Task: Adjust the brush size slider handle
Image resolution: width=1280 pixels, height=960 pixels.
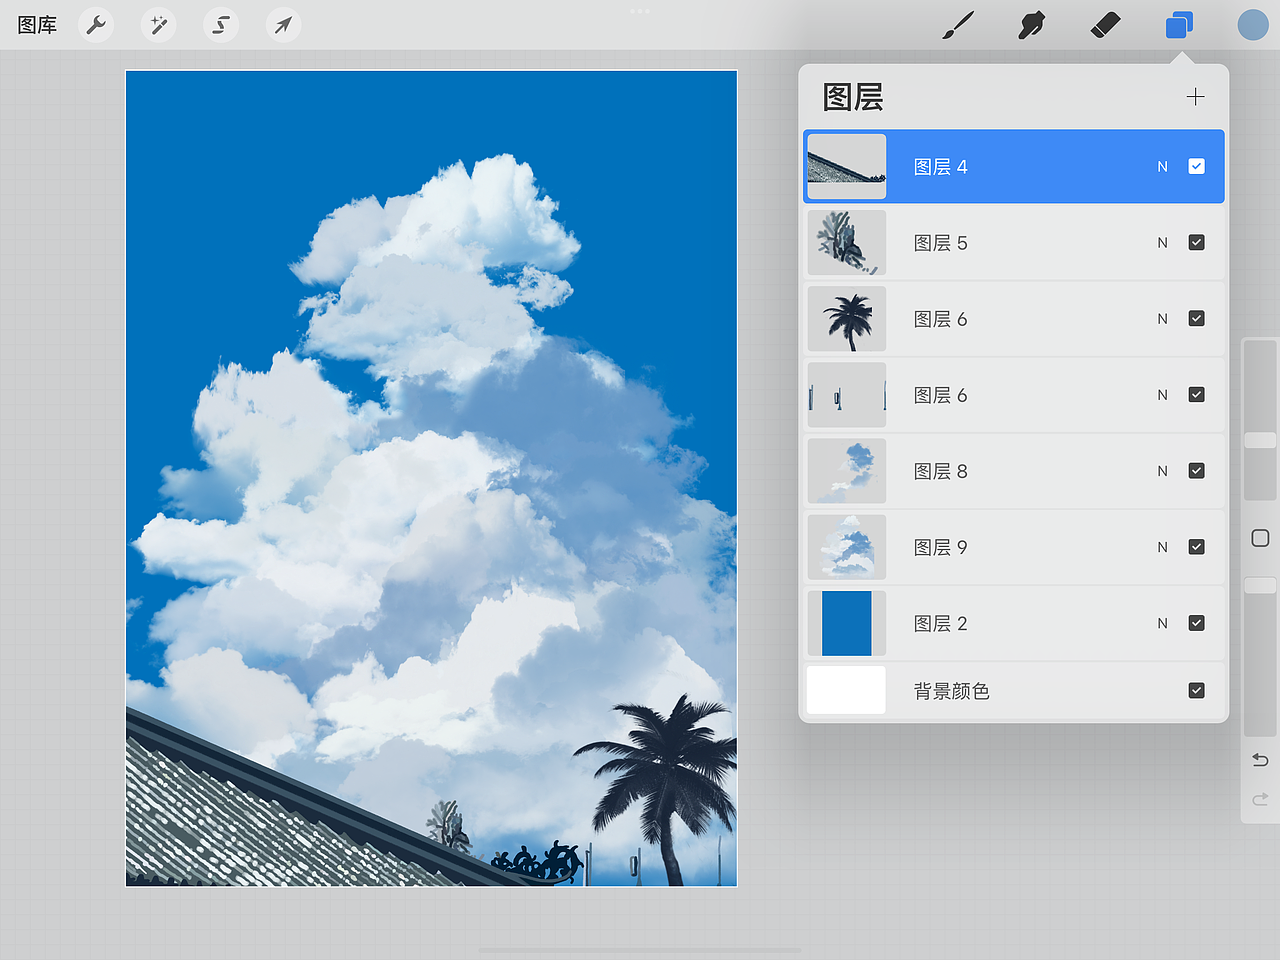Action: 1260,440
